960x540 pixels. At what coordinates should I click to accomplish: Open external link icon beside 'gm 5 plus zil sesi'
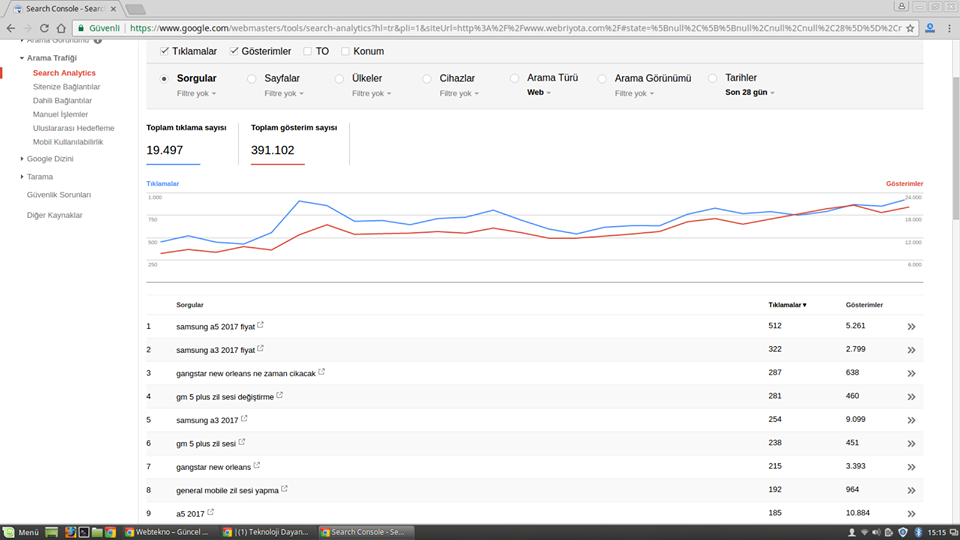241,442
